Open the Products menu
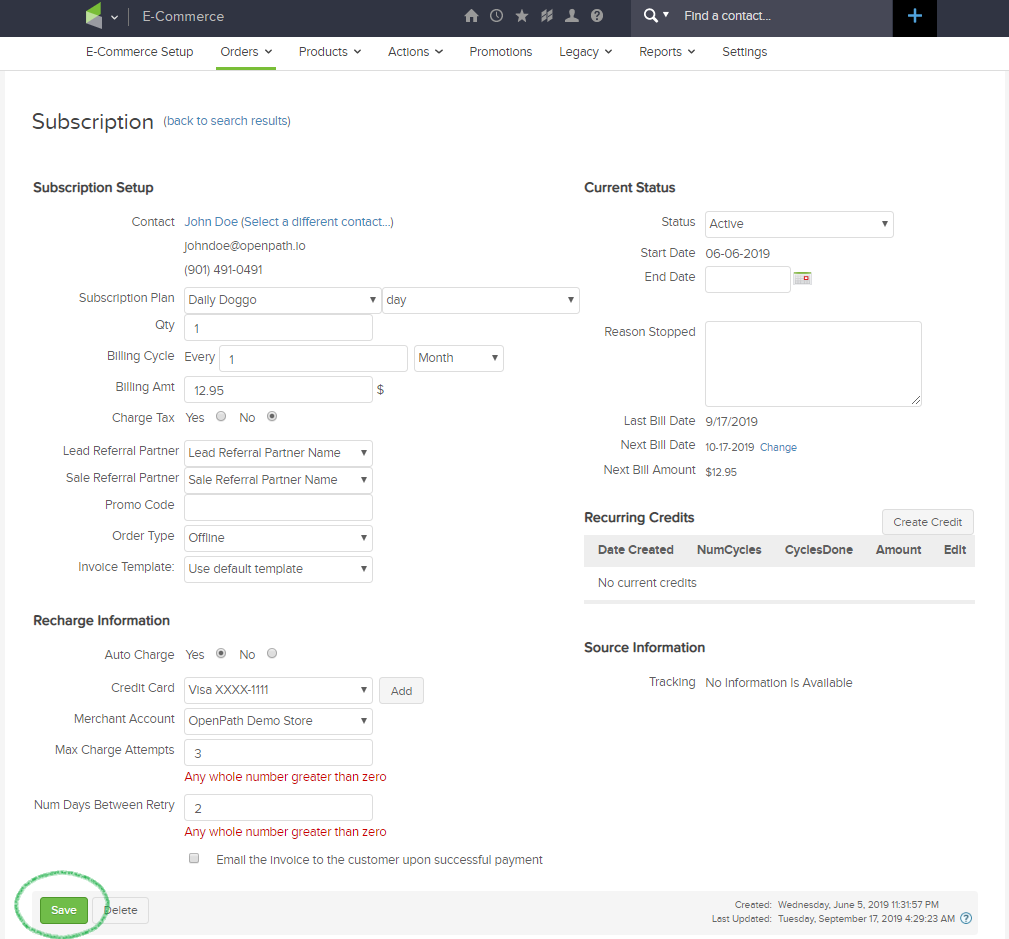 pyautogui.click(x=329, y=52)
